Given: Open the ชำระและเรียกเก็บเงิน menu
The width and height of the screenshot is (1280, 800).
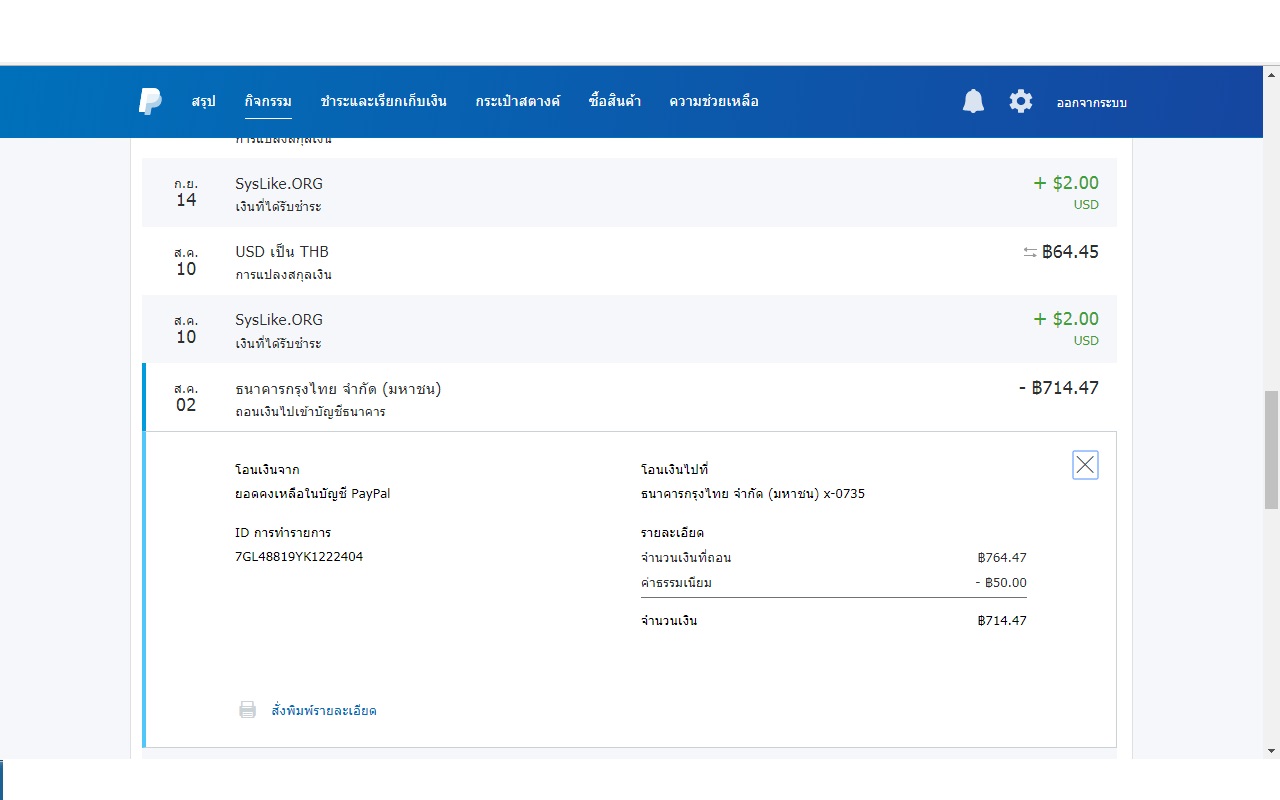Looking at the screenshot, I should tap(384, 101).
